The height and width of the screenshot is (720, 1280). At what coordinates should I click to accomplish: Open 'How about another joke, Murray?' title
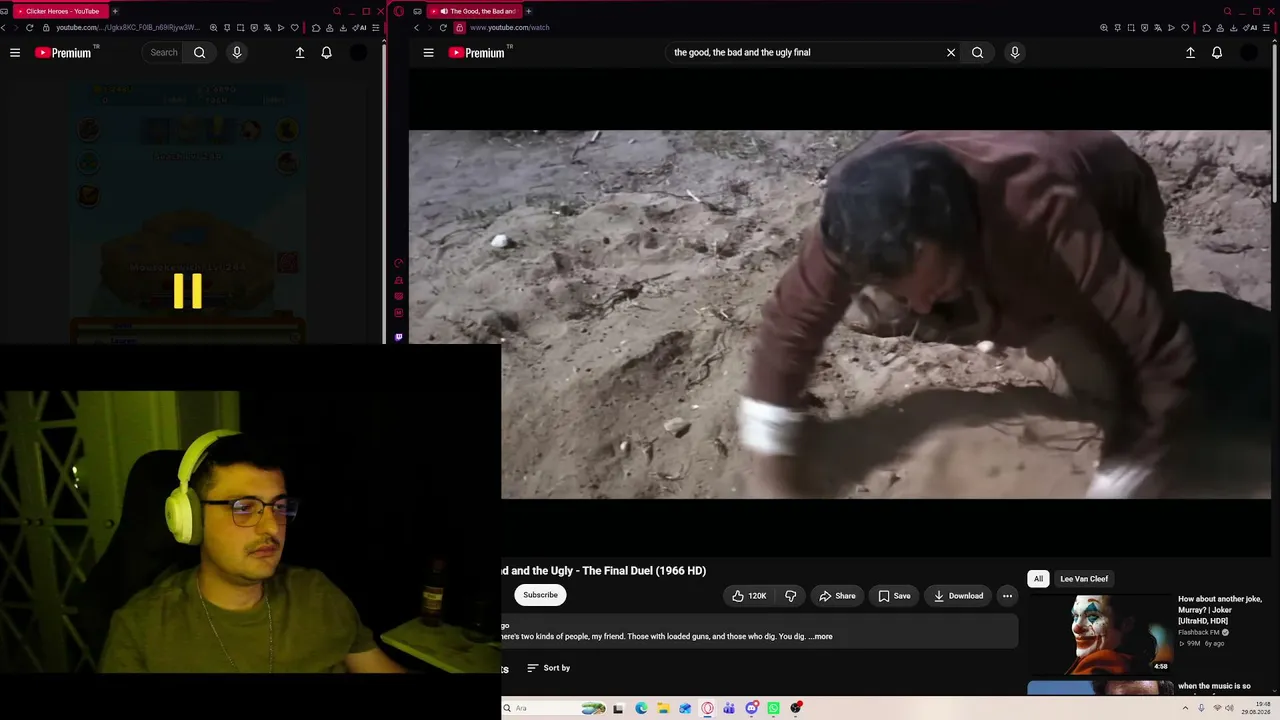tap(1220, 610)
